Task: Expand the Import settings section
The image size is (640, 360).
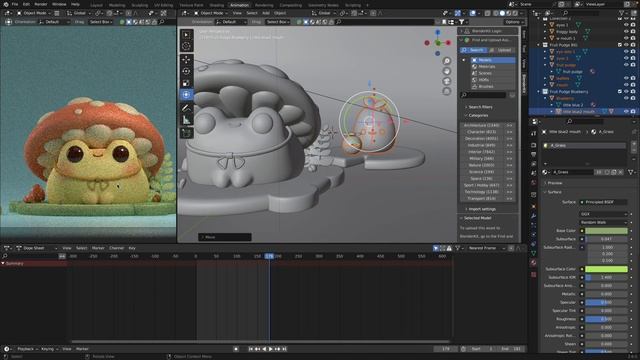Action: 482,209
